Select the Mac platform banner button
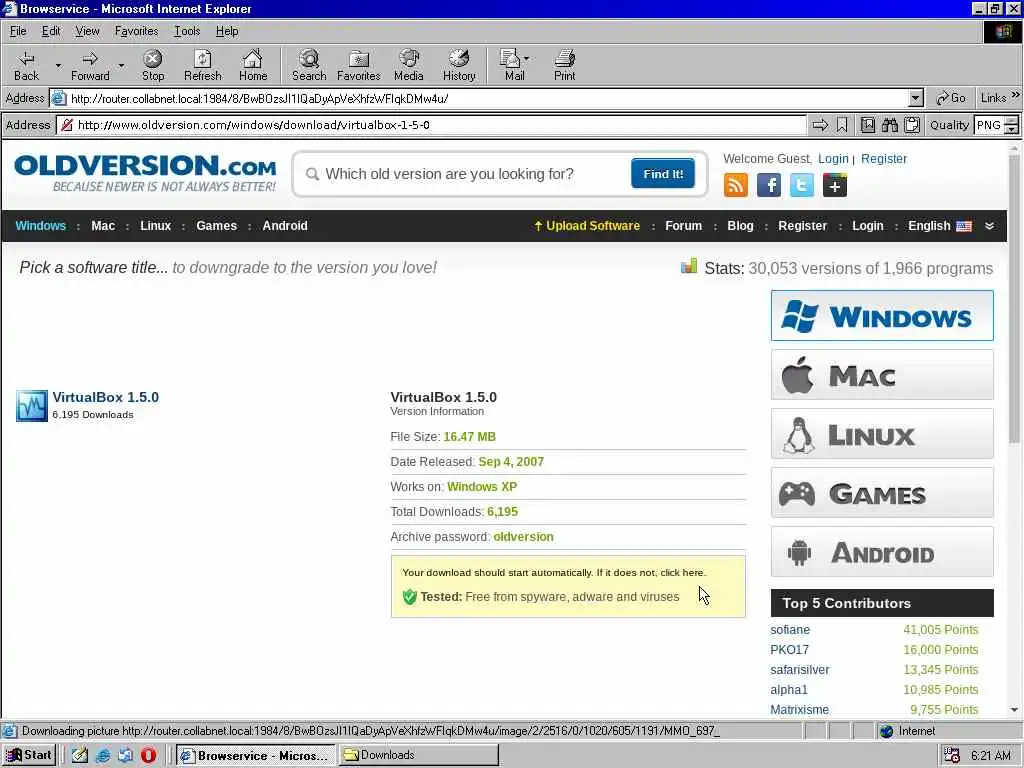Screen dimensions: 1024x768 coord(882,375)
